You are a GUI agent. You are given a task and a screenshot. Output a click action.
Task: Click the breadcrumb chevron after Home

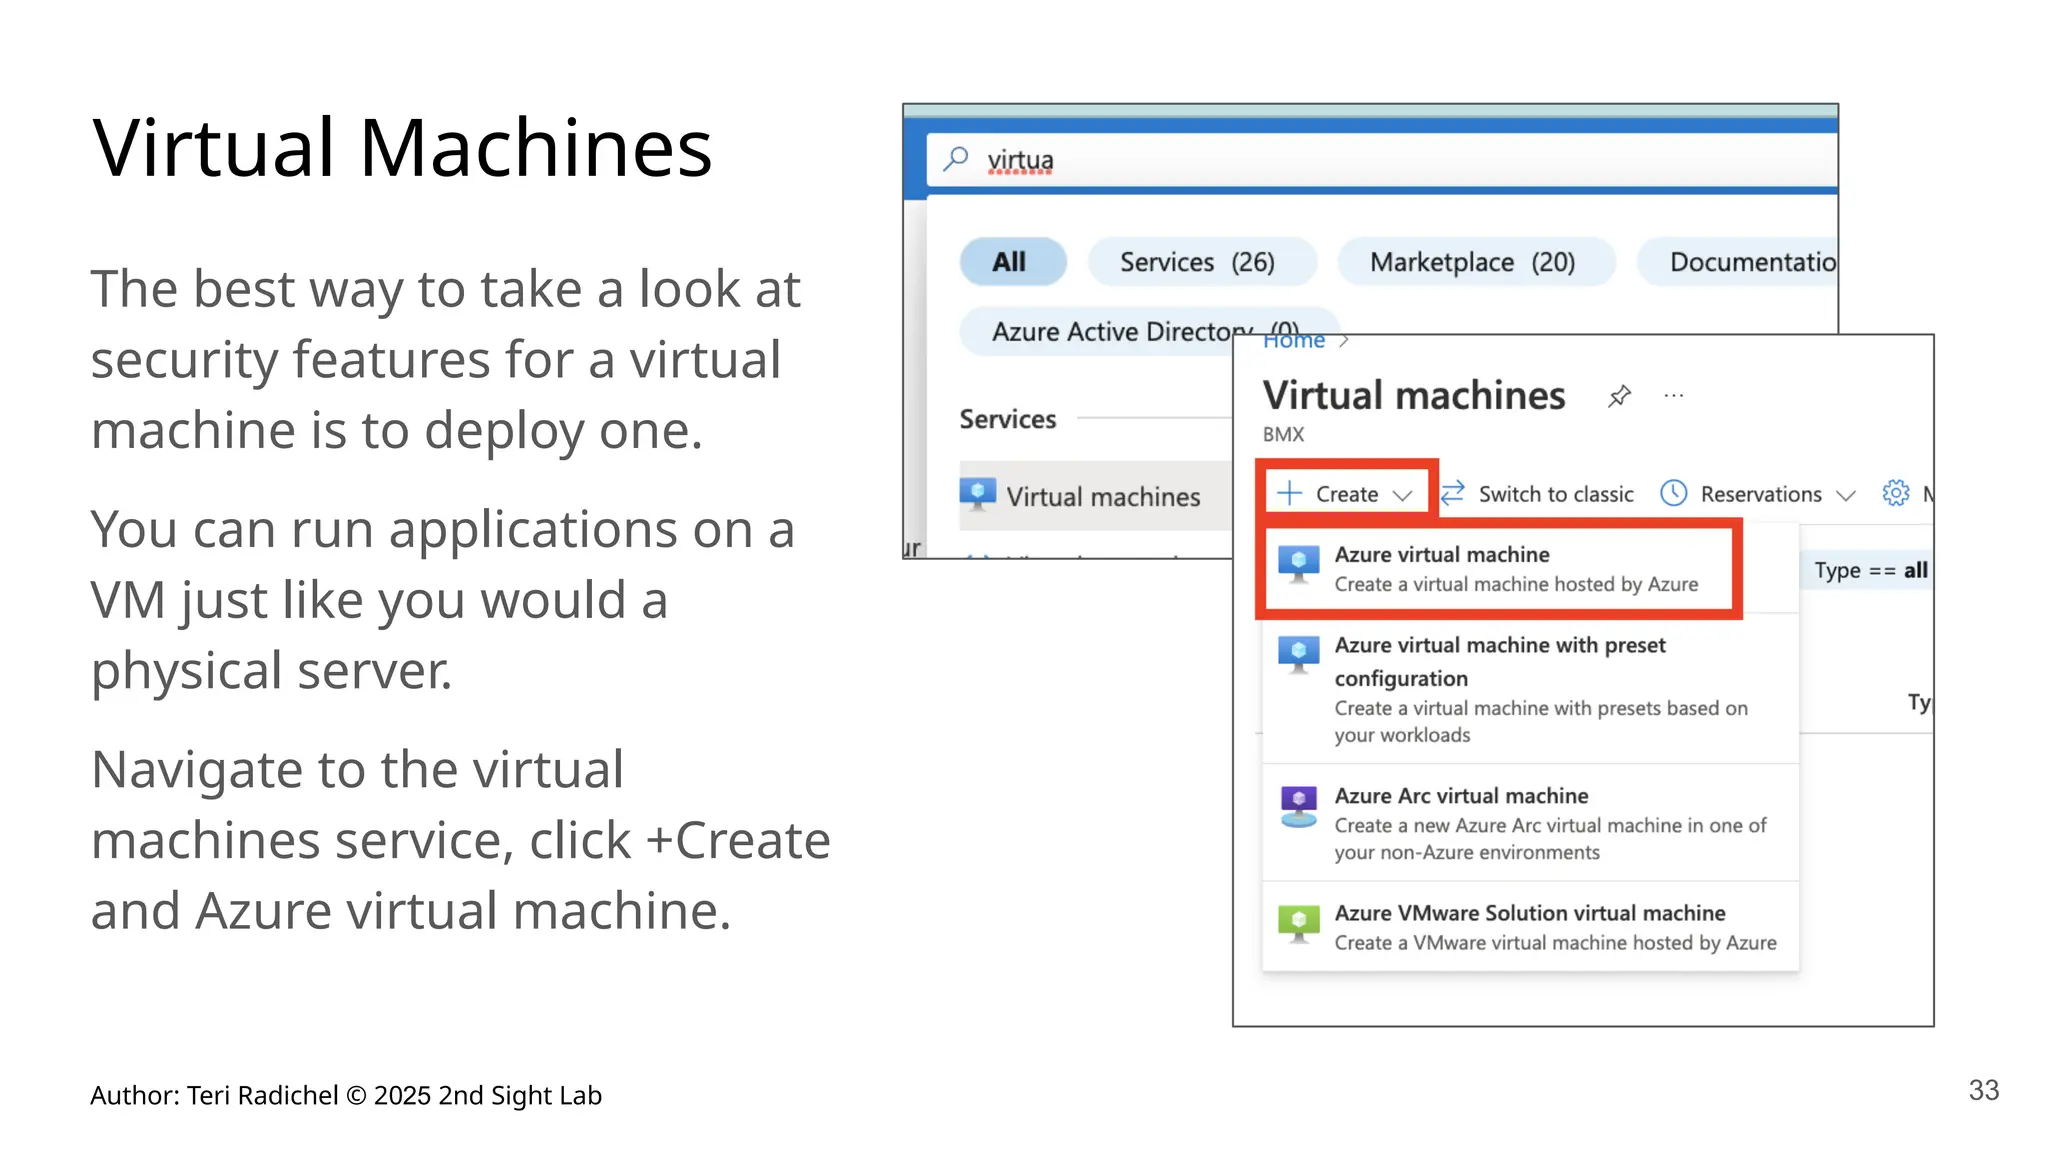(1344, 342)
